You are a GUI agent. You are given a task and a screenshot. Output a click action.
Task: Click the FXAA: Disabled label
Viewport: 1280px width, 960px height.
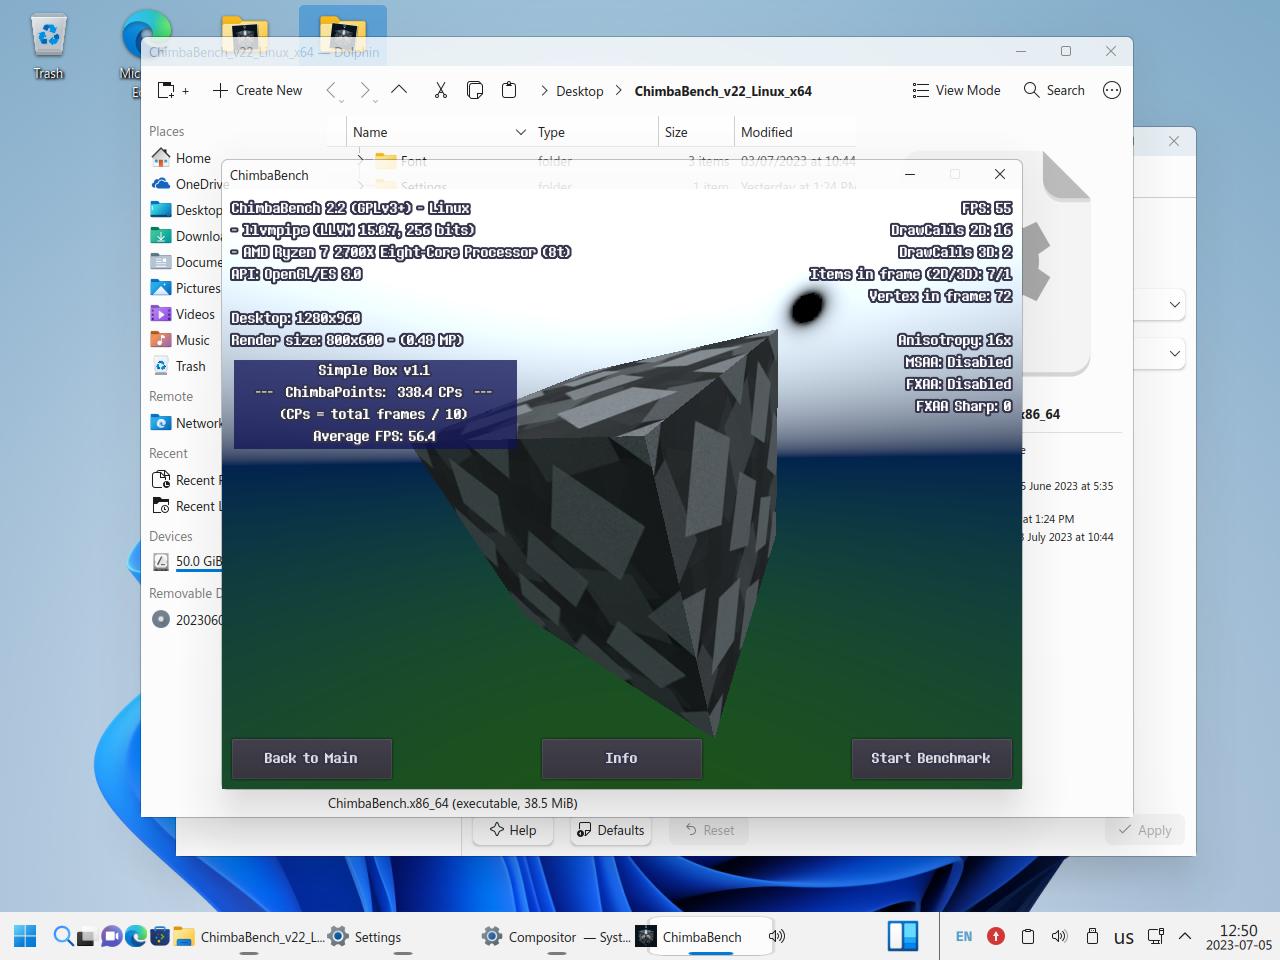[x=958, y=384]
